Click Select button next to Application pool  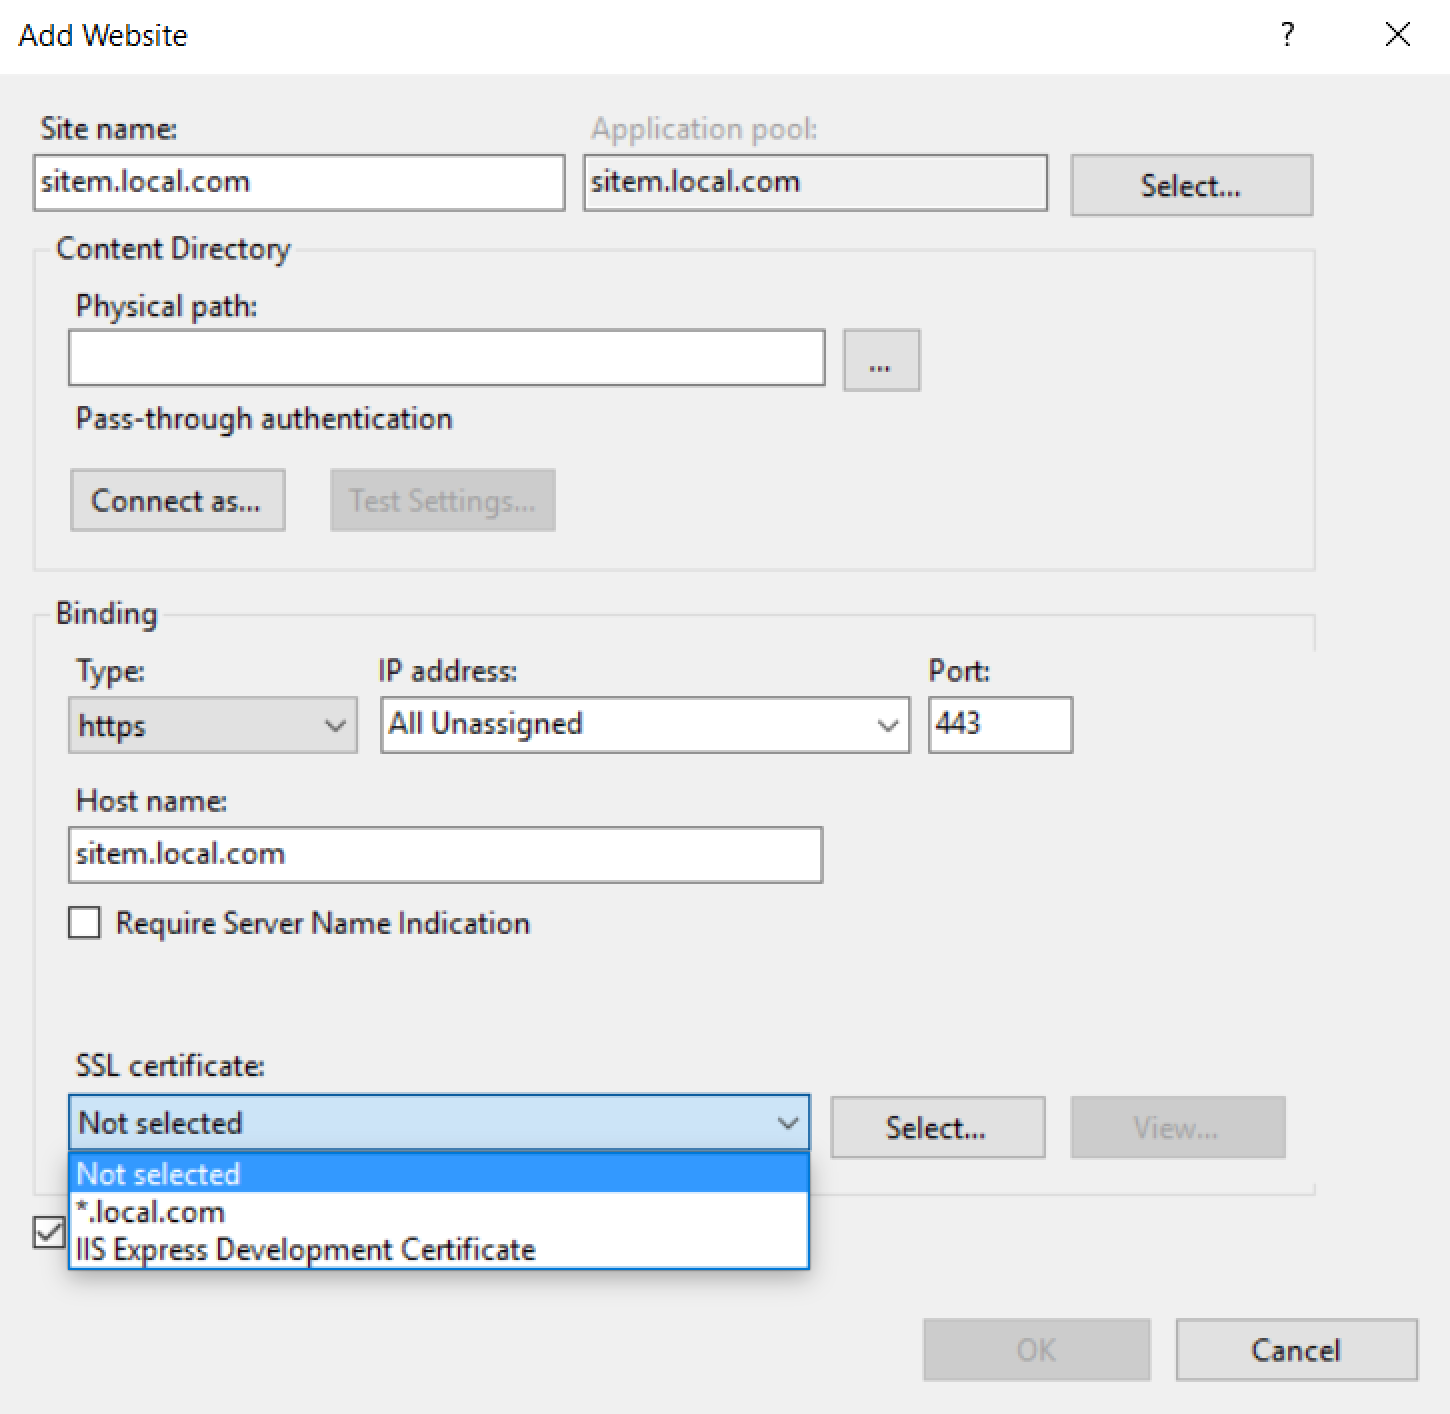(x=1191, y=185)
